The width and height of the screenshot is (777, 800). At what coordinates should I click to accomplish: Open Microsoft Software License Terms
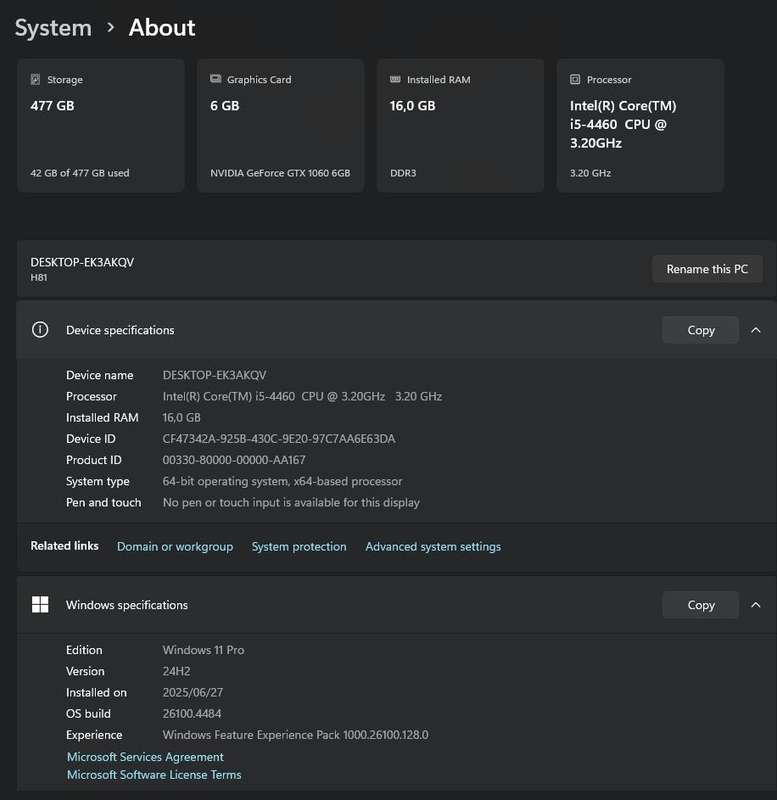pyautogui.click(x=154, y=774)
